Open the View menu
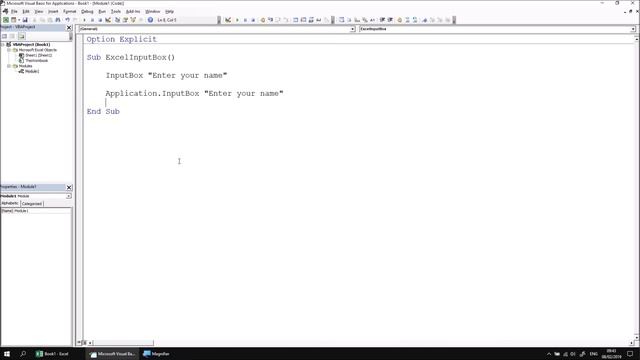This screenshot has width=640, height=360. [x=39, y=11]
